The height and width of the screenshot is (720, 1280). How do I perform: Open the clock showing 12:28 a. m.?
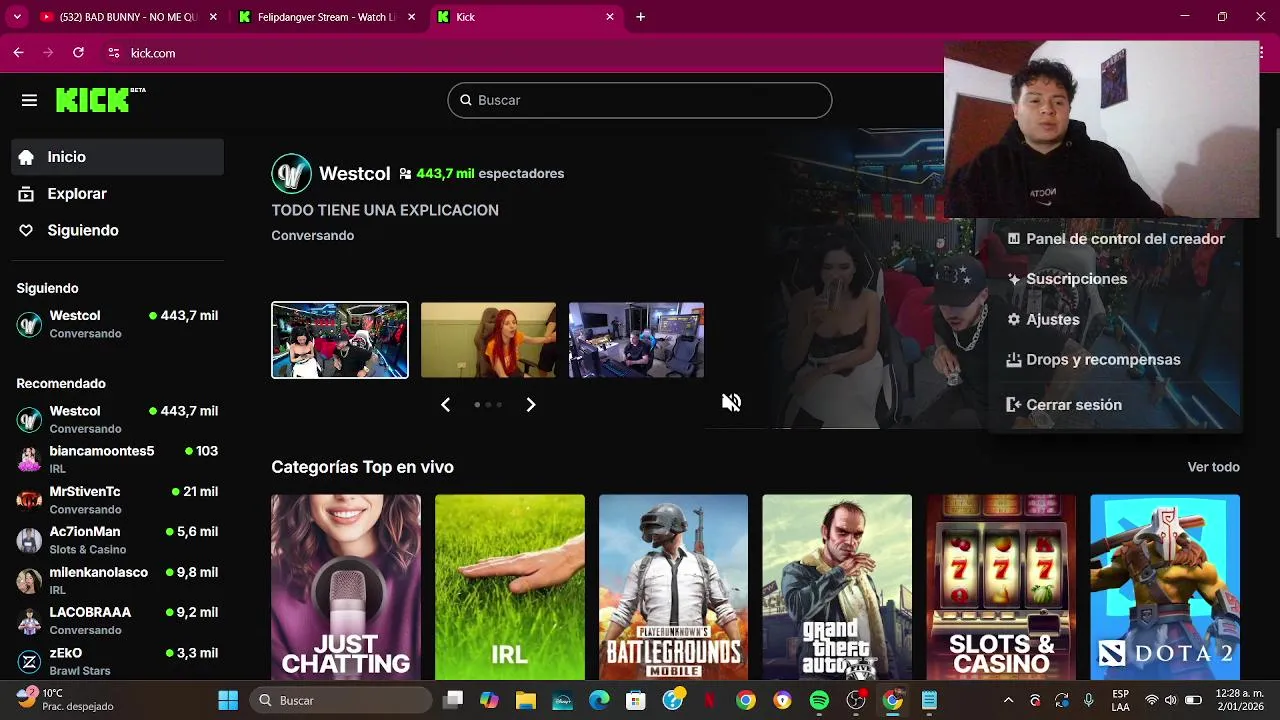(1240, 700)
